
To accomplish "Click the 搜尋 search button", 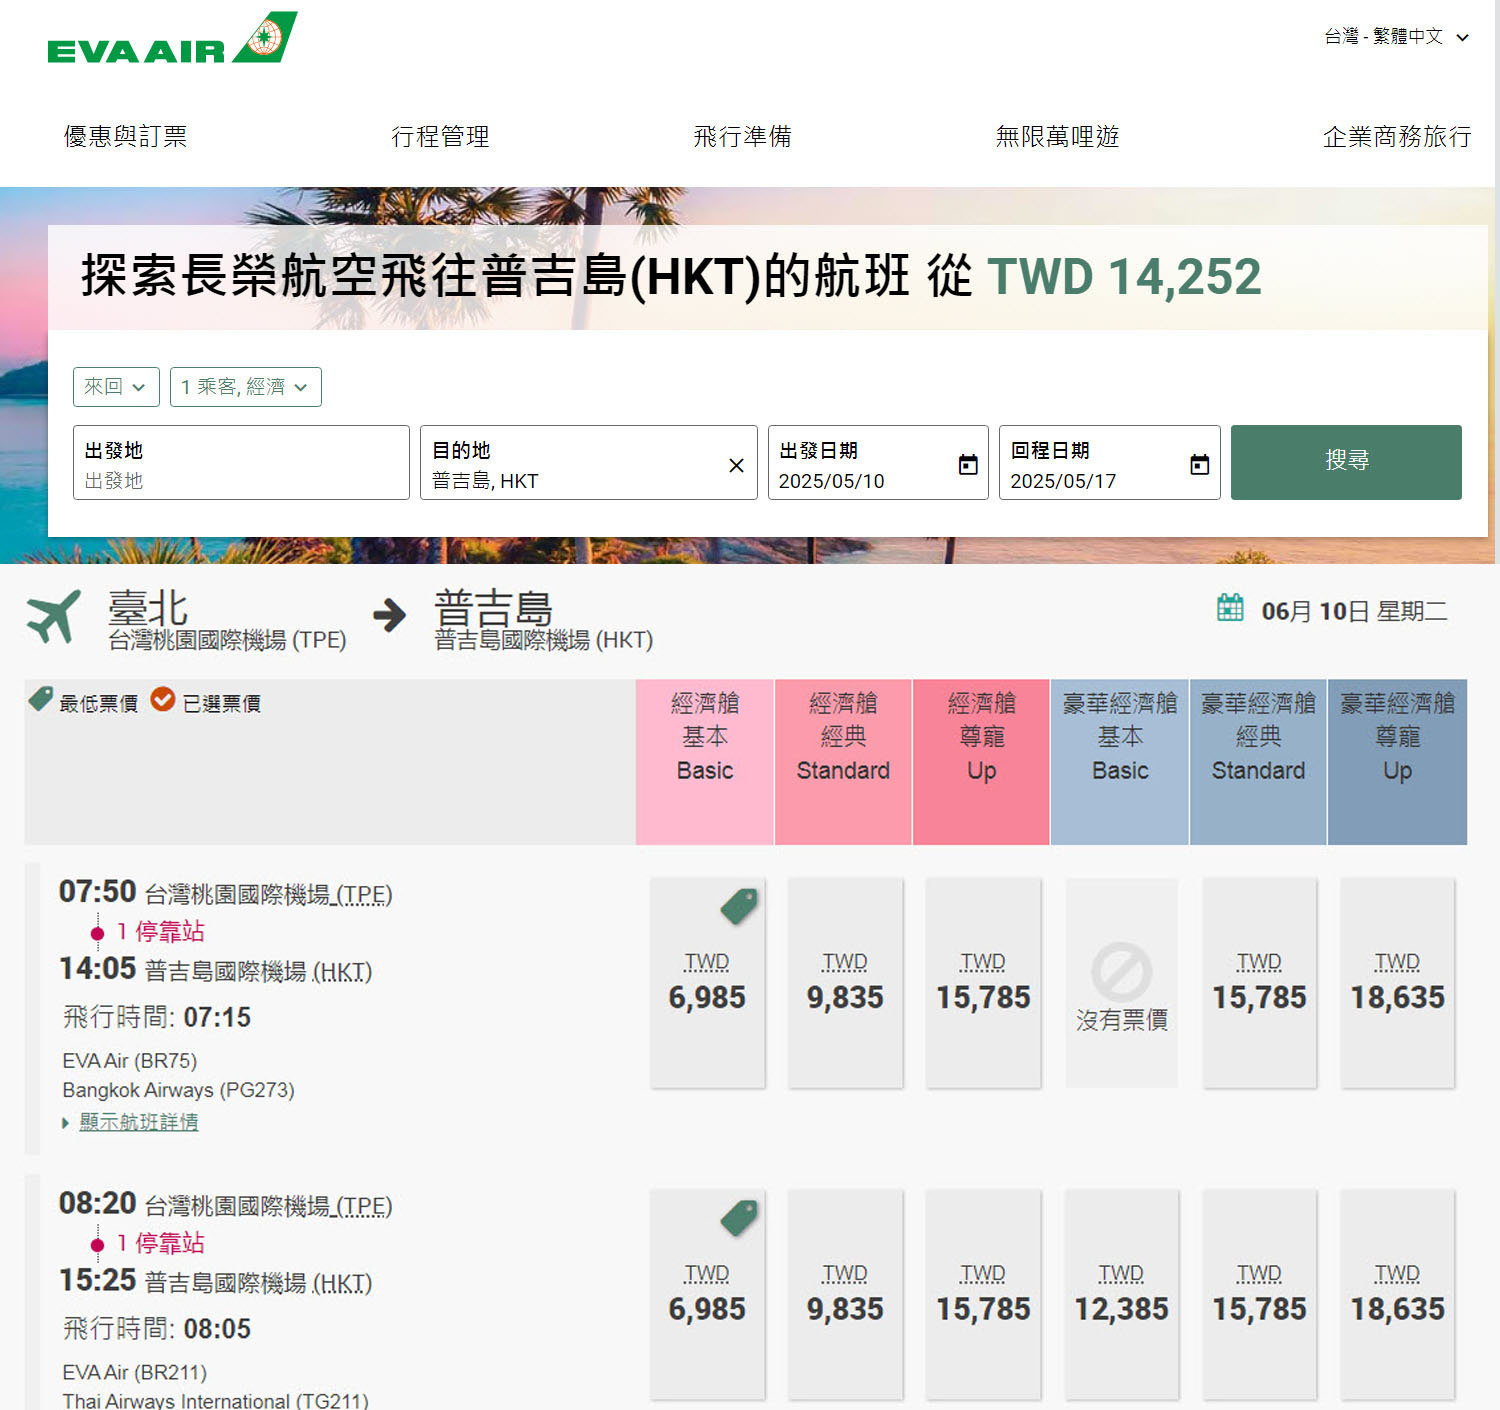I will click(1346, 462).
